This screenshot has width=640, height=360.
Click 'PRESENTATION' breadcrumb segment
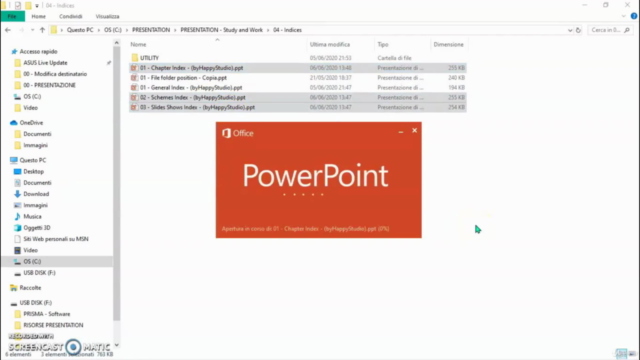(x=151, y=30)
